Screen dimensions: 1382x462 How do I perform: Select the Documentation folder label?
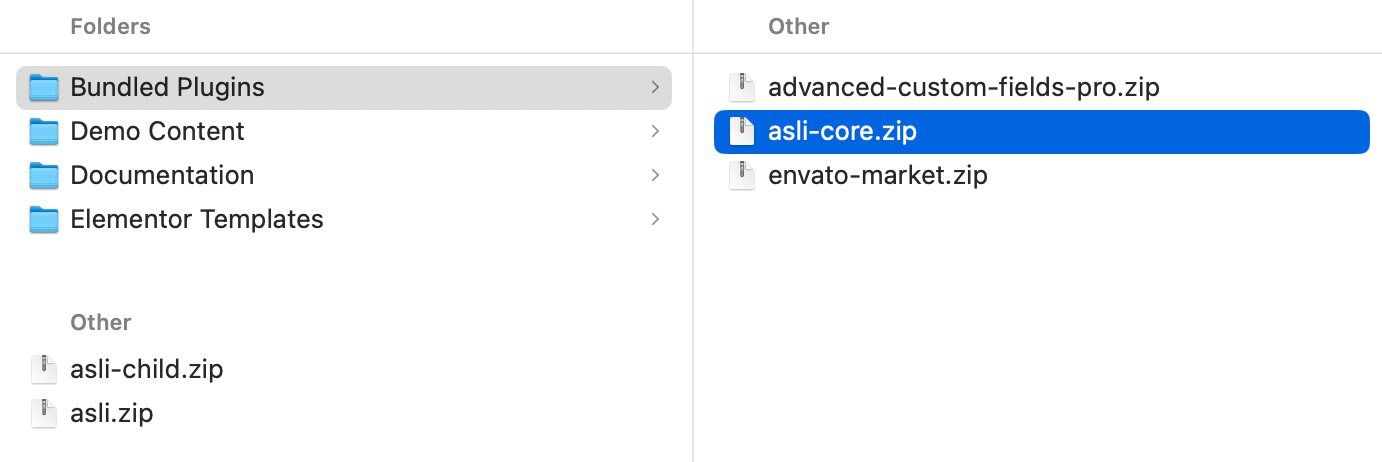(x=162, y=176)
